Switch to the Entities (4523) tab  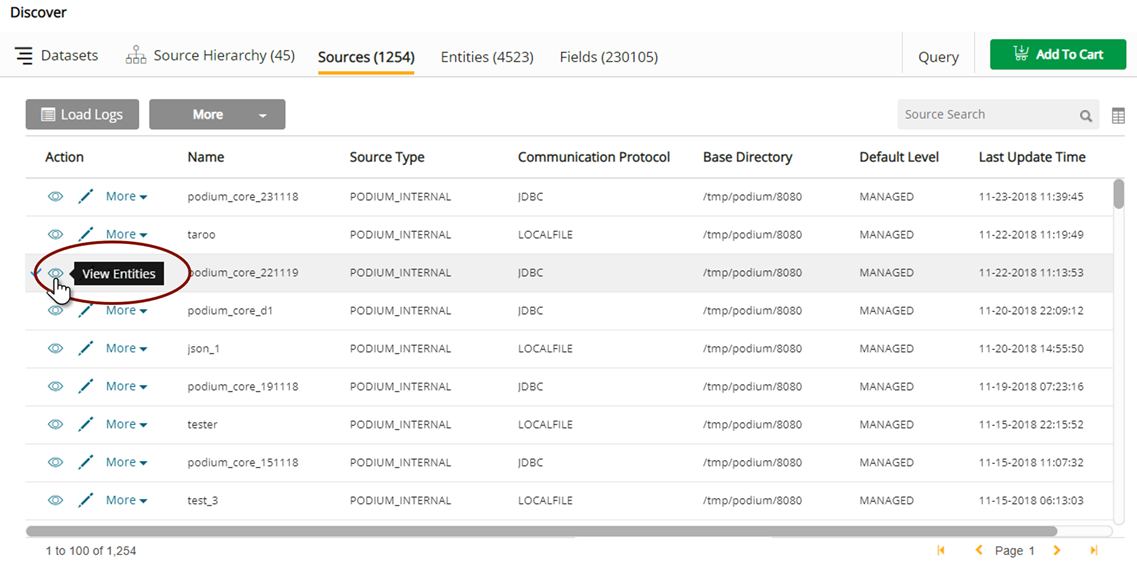[487, 57]
